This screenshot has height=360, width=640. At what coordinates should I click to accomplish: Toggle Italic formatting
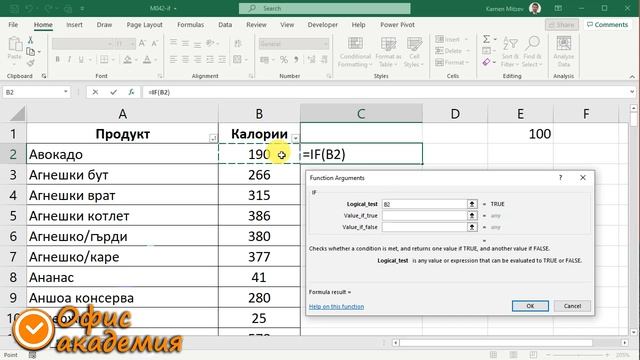69,60
